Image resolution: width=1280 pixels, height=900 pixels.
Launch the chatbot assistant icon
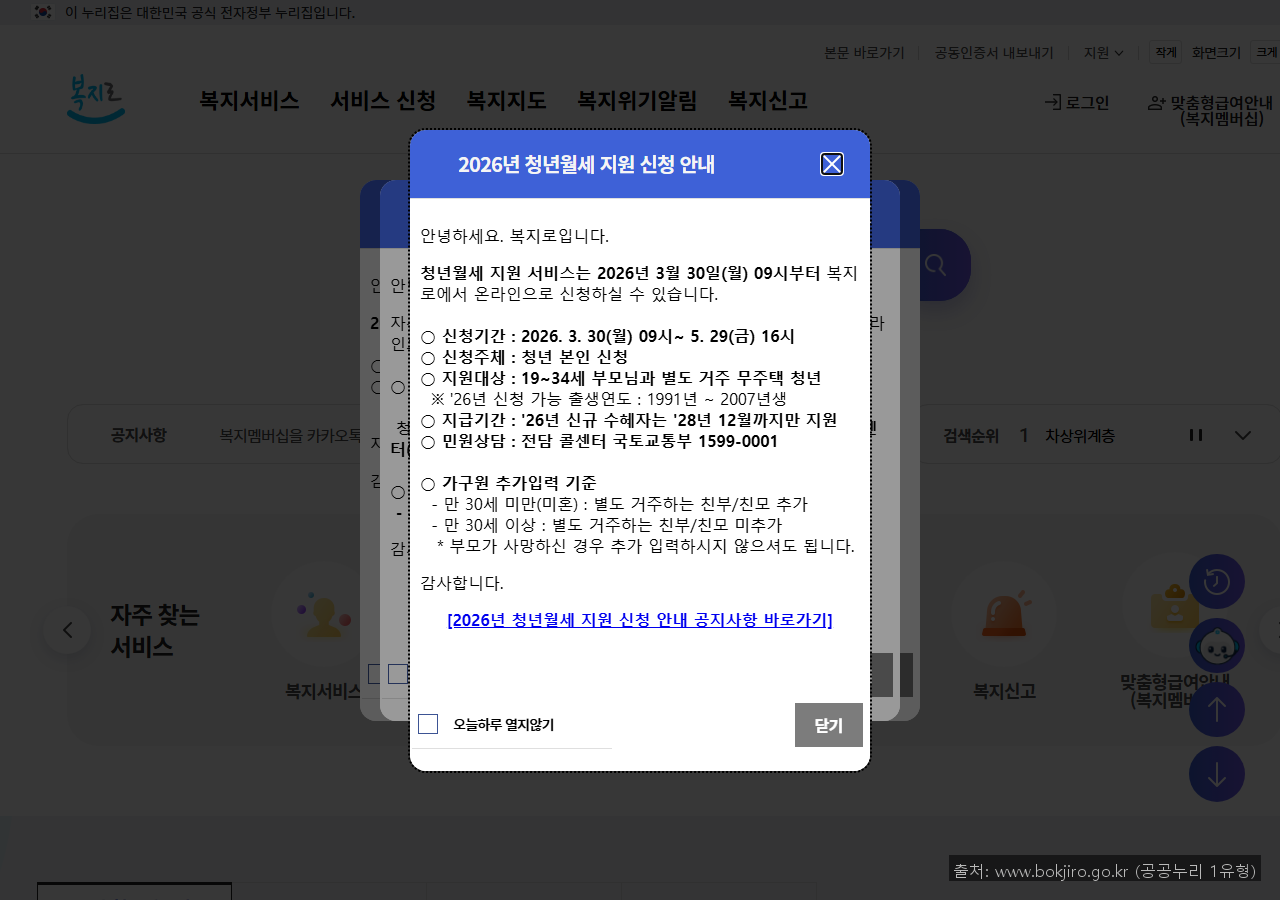[1217, 646]
